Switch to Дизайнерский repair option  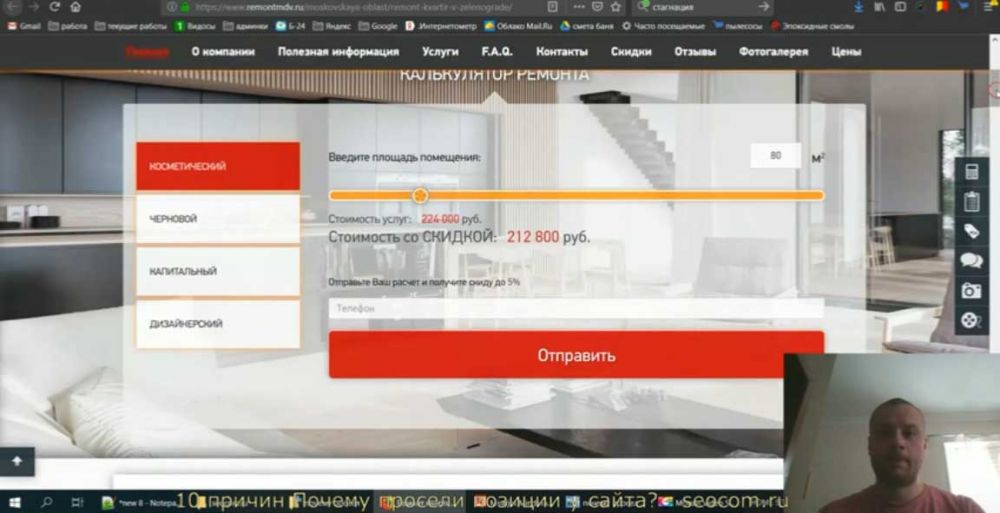(x=218, y=324)
